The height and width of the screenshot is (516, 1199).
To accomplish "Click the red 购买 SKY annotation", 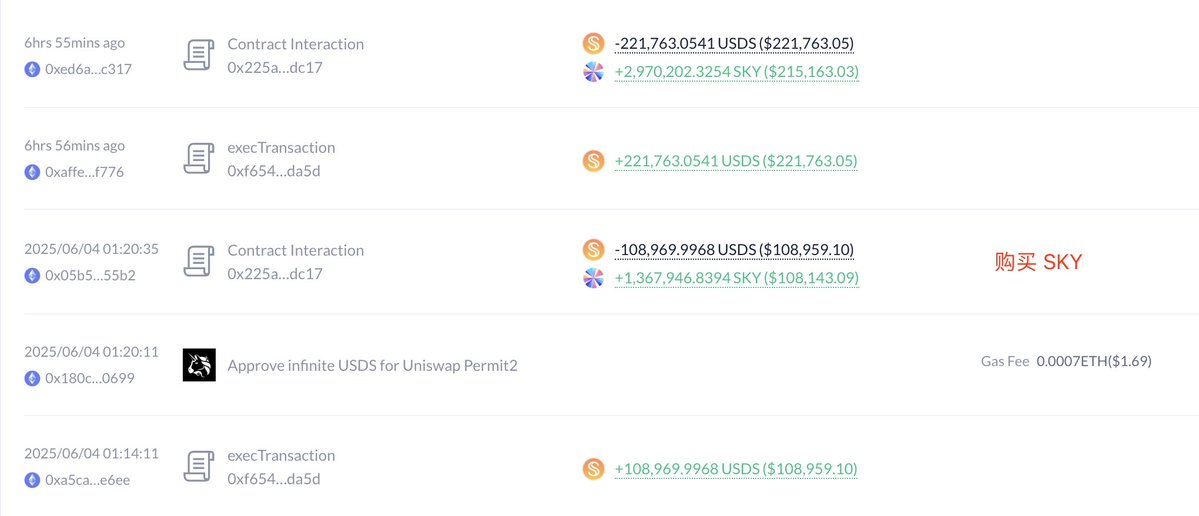I will (1038, 262).
